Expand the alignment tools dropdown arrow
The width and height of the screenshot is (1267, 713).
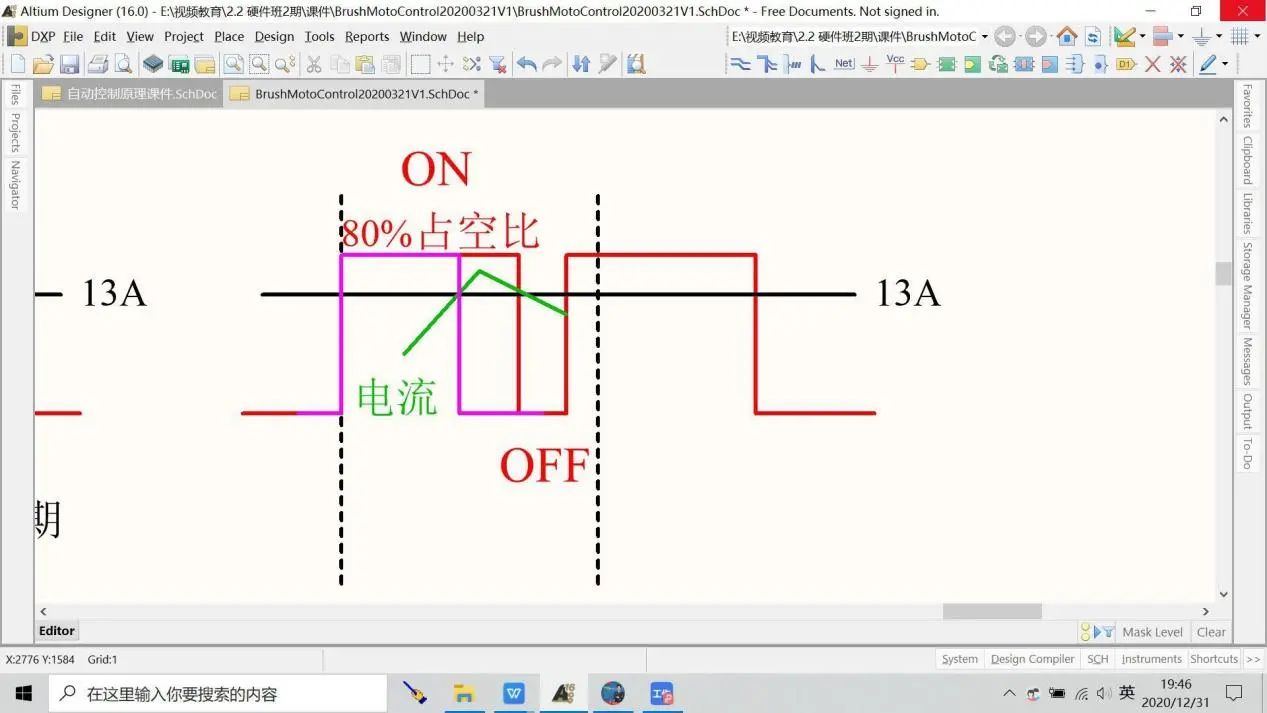[1181, 37]
